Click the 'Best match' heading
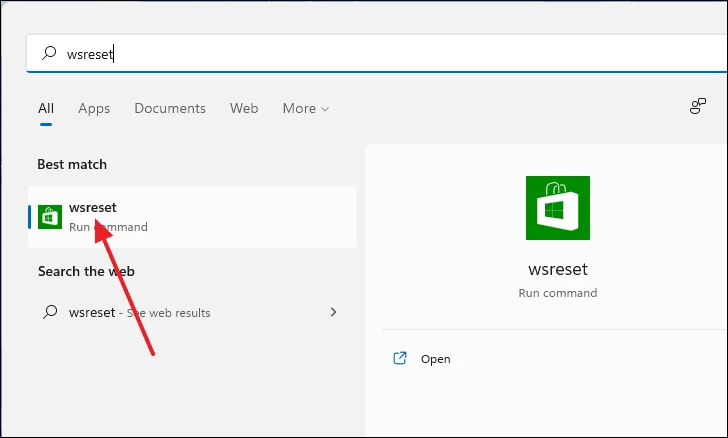Viewport: 728px width, 438px height. (72, 164)
